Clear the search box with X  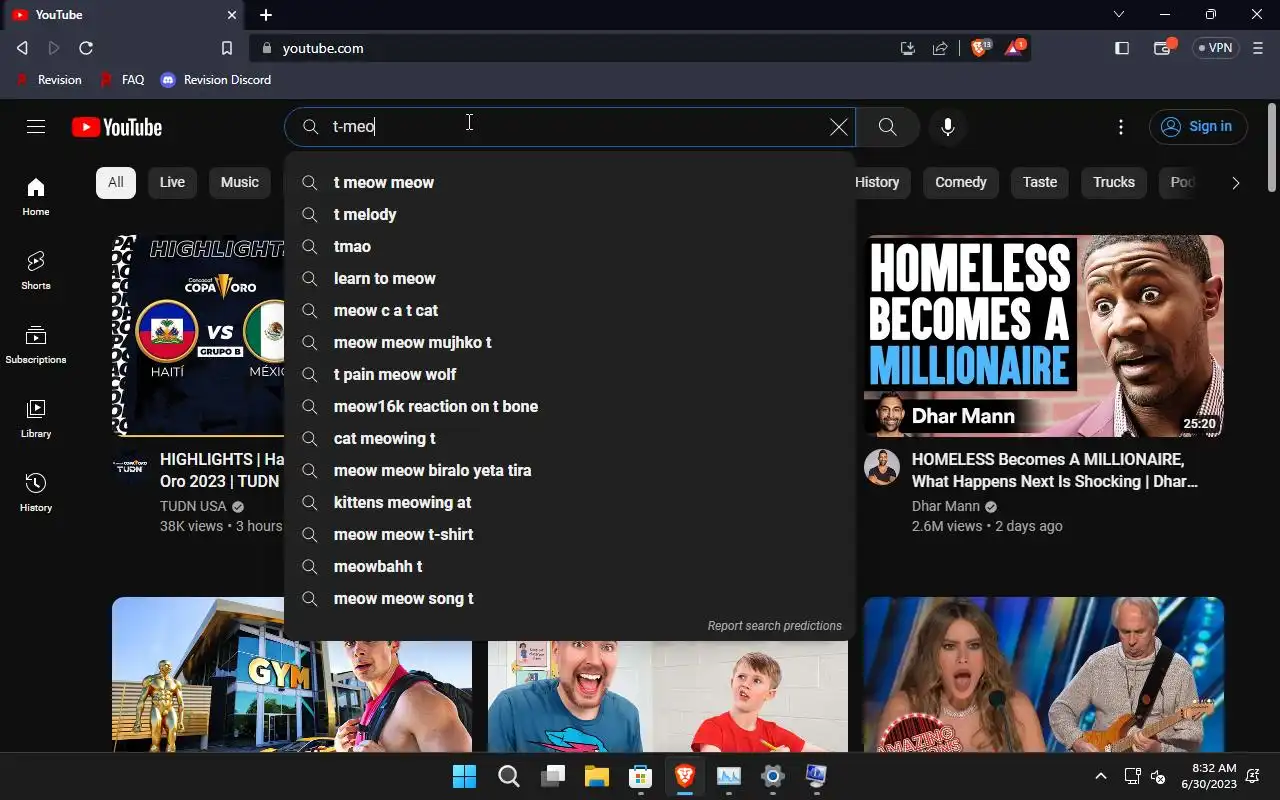[839, 127]
